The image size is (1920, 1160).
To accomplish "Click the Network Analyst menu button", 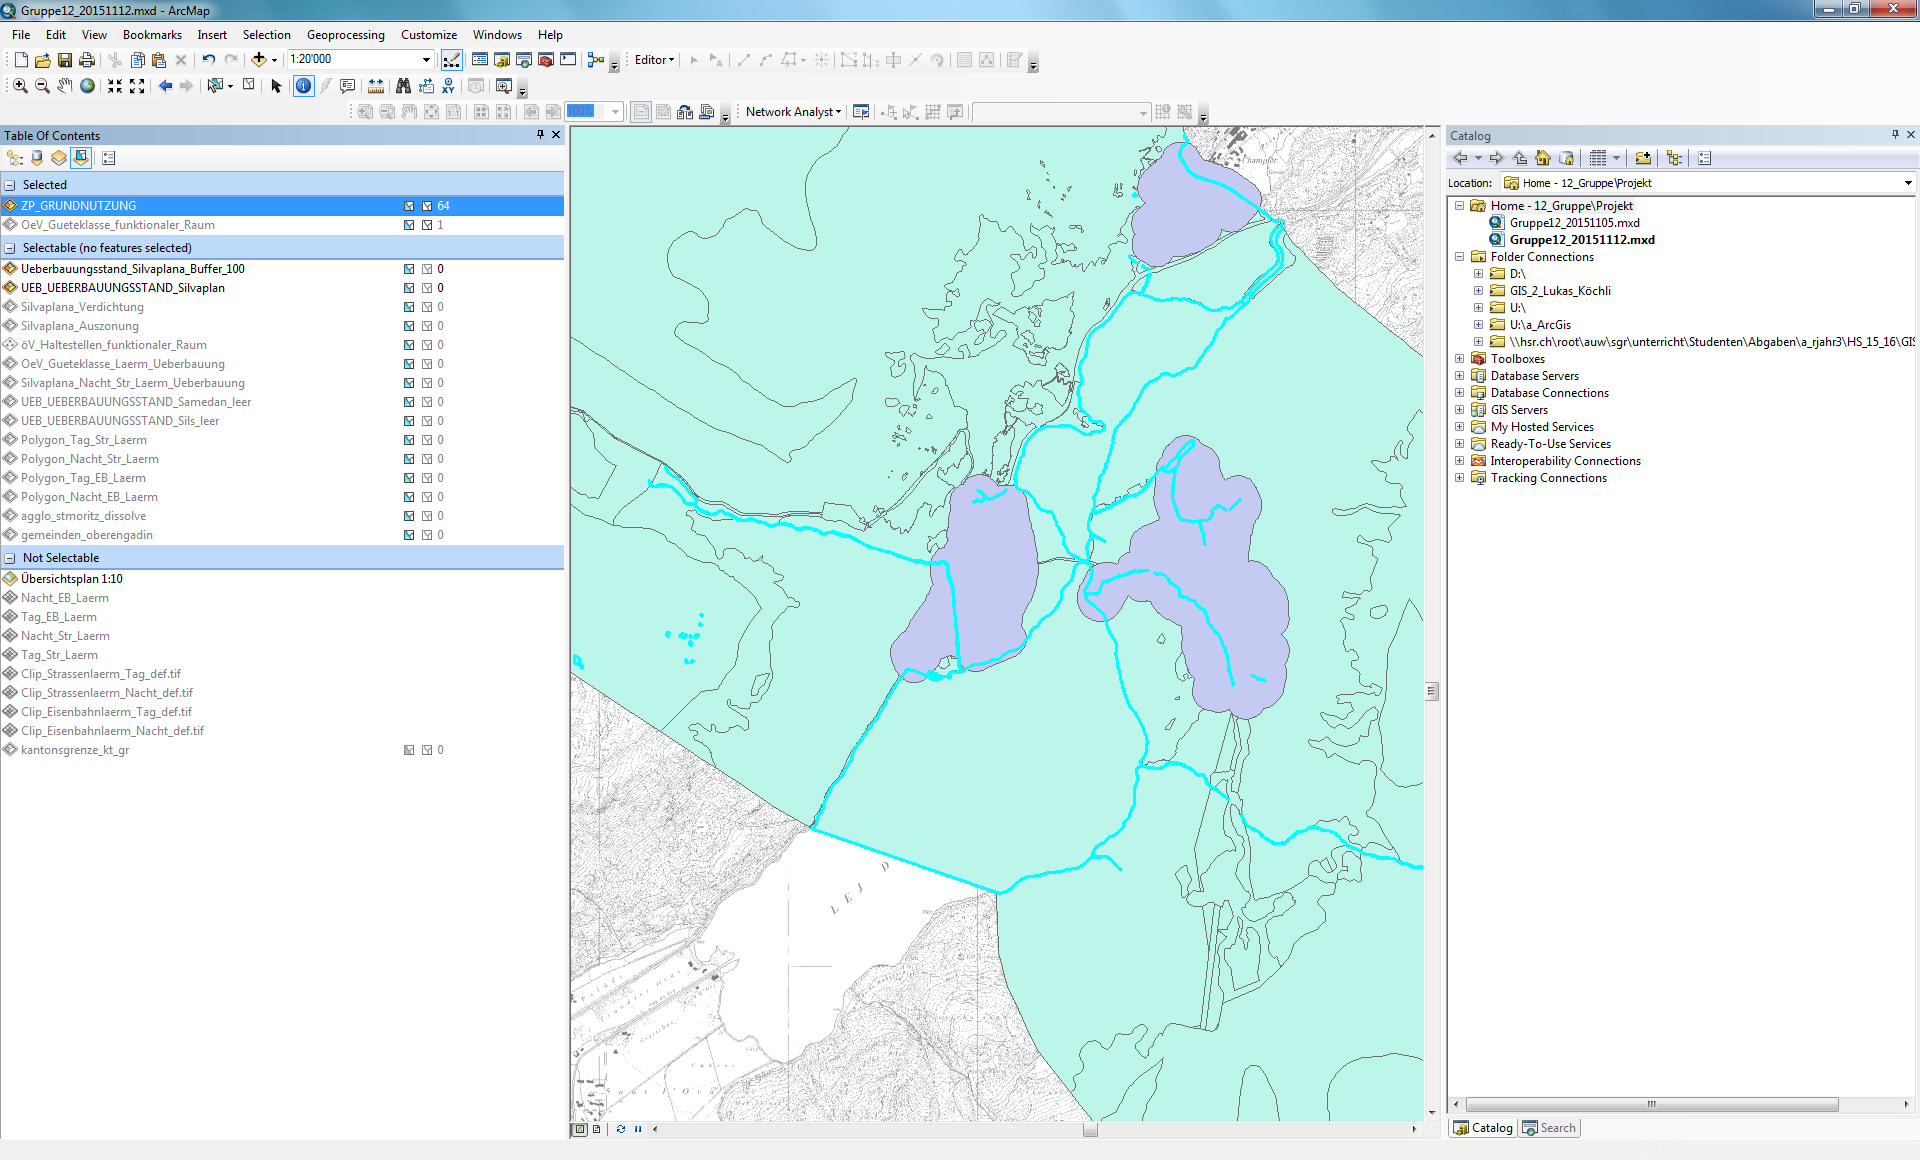I will pos(792,112).
